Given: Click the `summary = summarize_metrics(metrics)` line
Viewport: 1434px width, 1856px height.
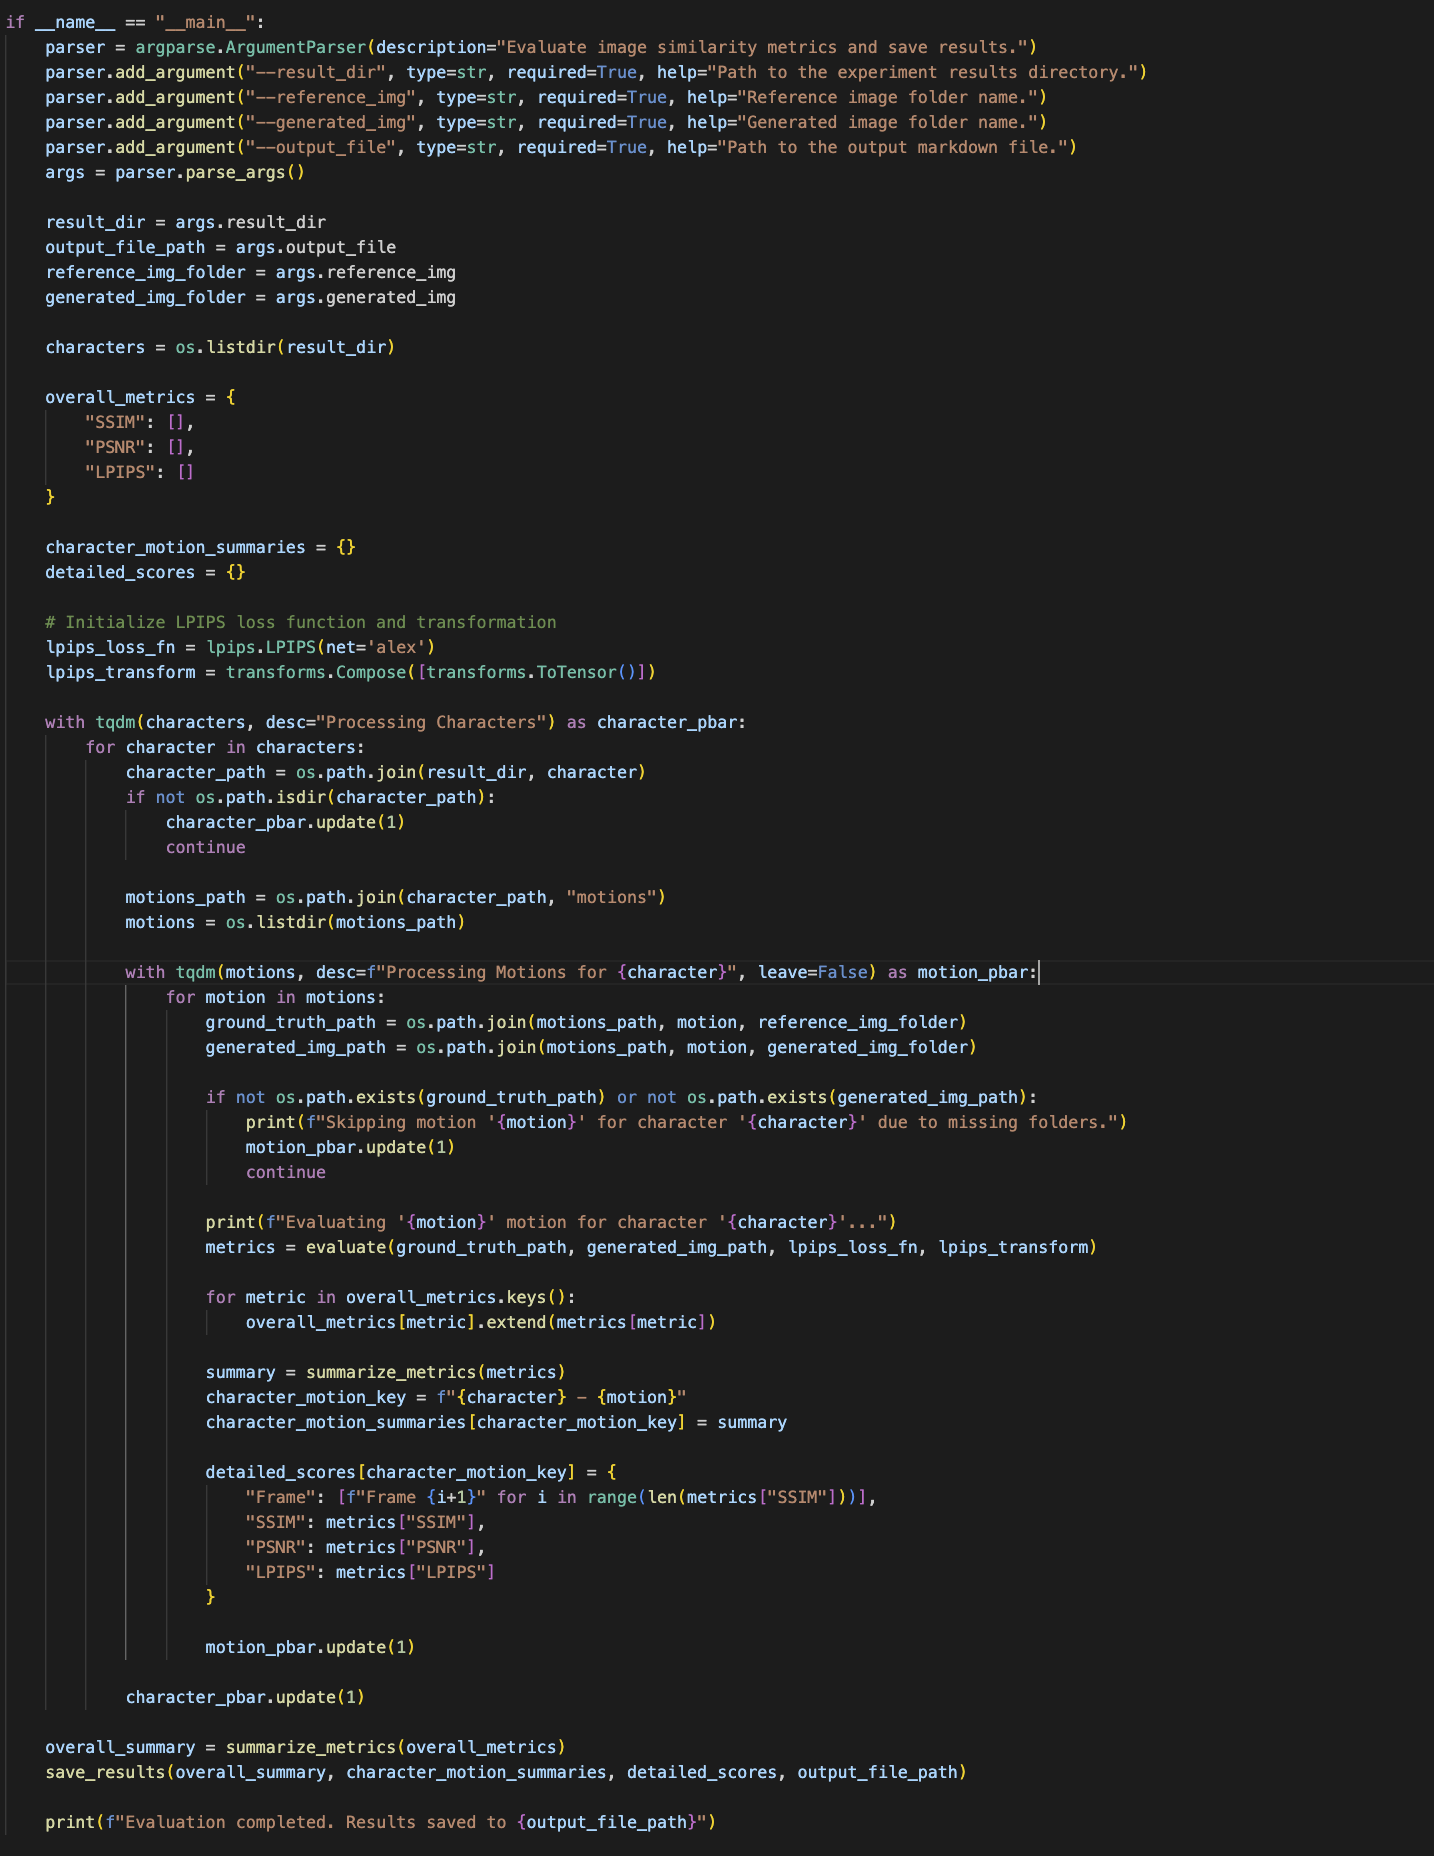Looking at the screenshot, I should (x=385, y=1372).
